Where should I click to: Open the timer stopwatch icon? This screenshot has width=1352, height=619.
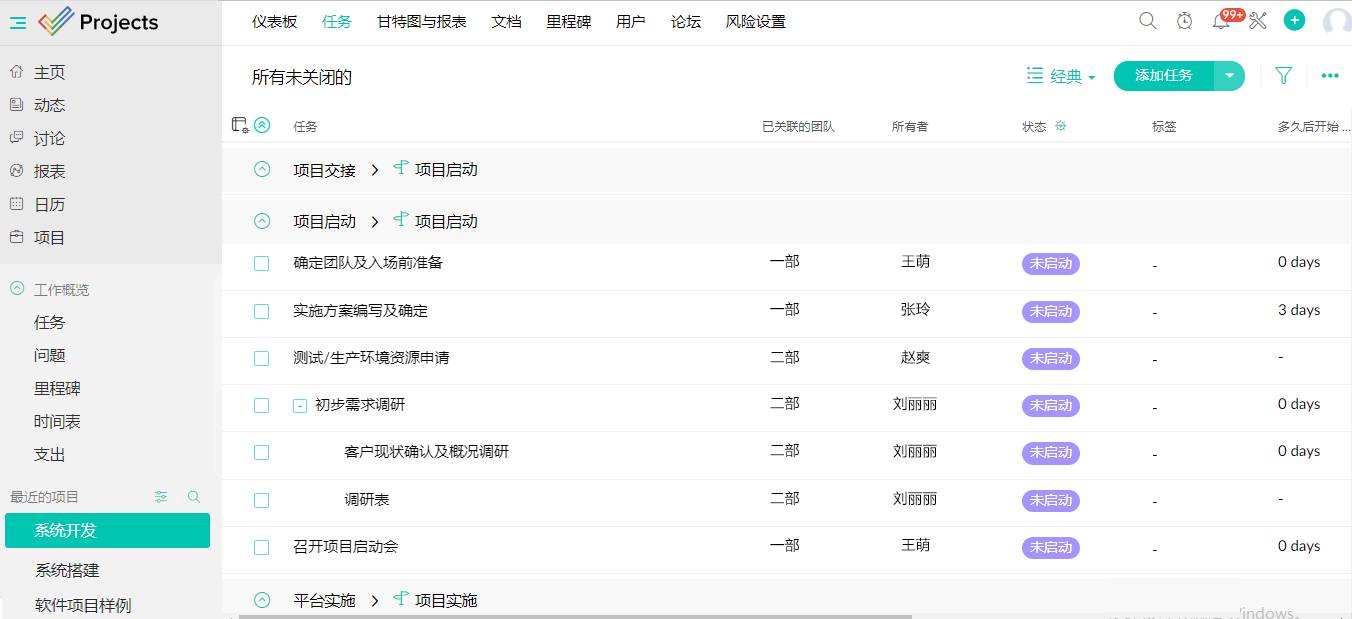tap(1184, 21)
